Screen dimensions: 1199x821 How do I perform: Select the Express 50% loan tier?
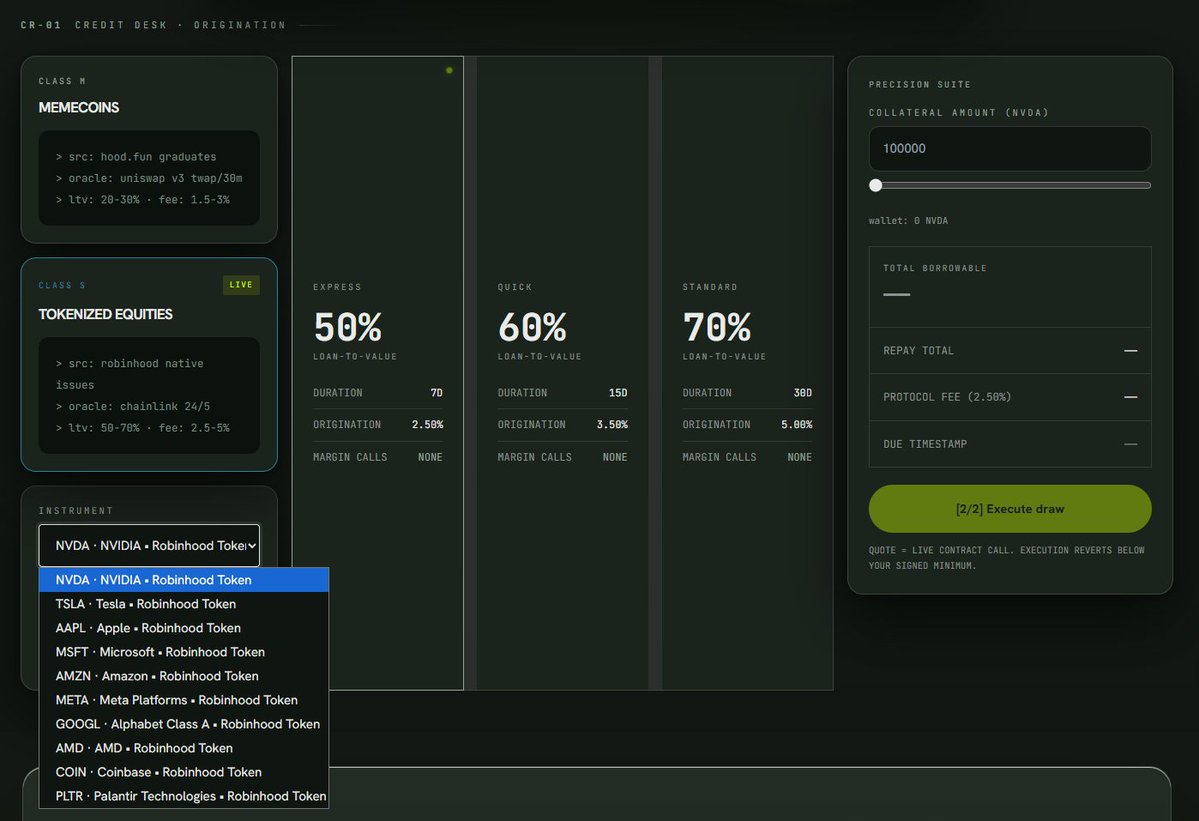tap(378, 373)
